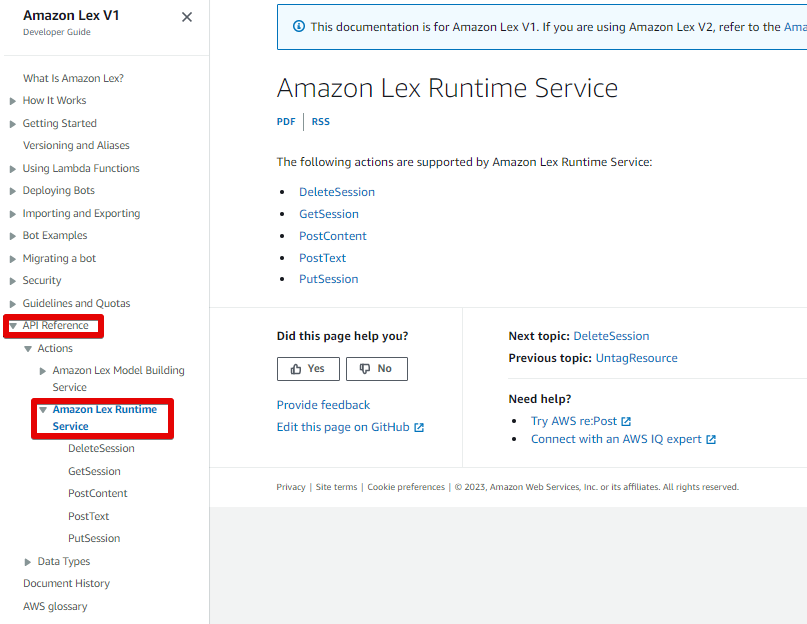Click the GetSession action link in list
807x624 pixels.
328,214
